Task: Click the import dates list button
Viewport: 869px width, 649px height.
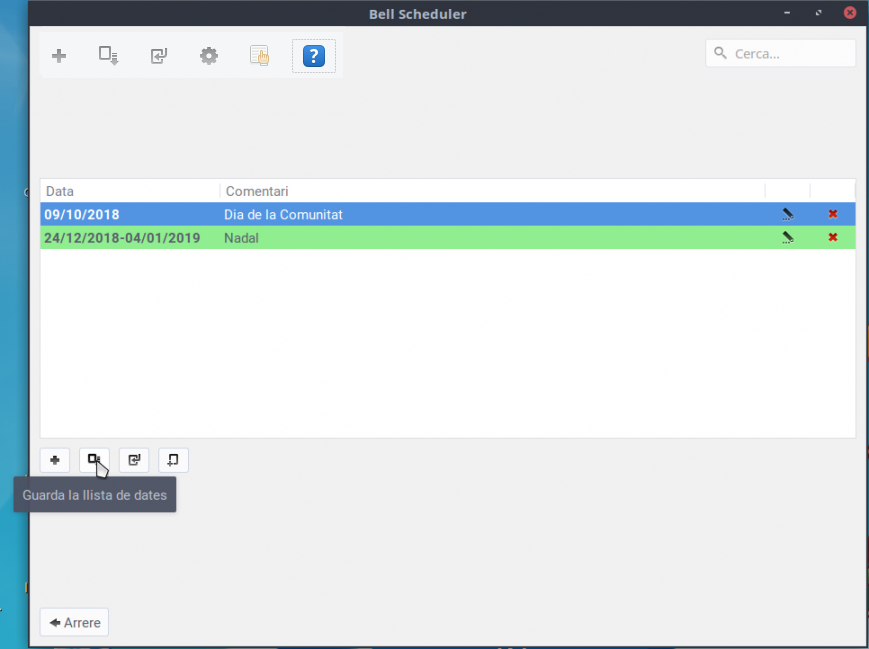Action: [134, 460]
